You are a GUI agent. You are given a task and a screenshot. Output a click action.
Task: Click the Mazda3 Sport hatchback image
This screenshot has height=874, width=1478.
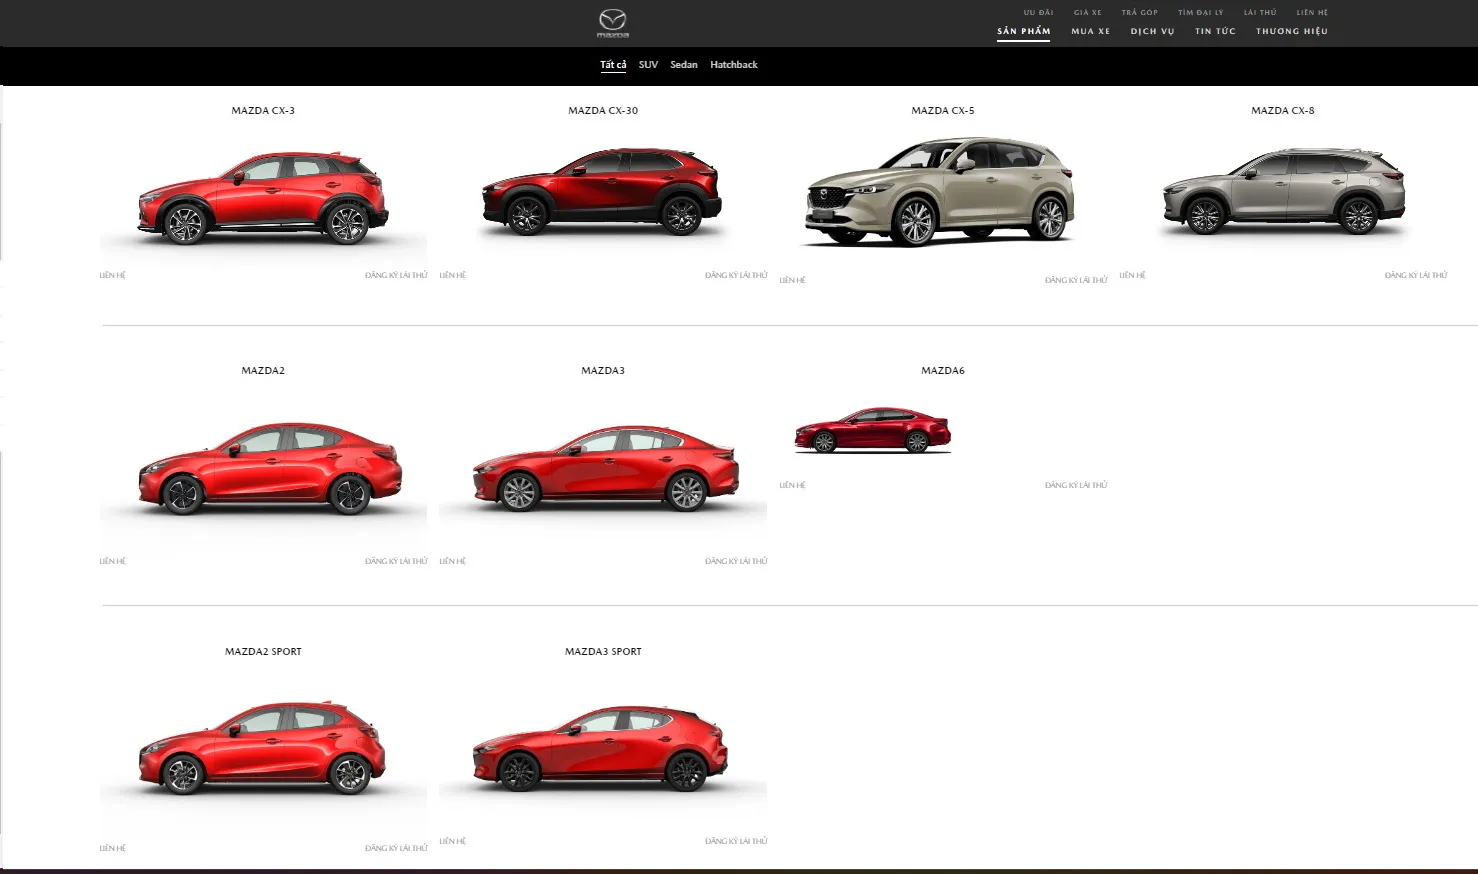click(x=600, y=748)
